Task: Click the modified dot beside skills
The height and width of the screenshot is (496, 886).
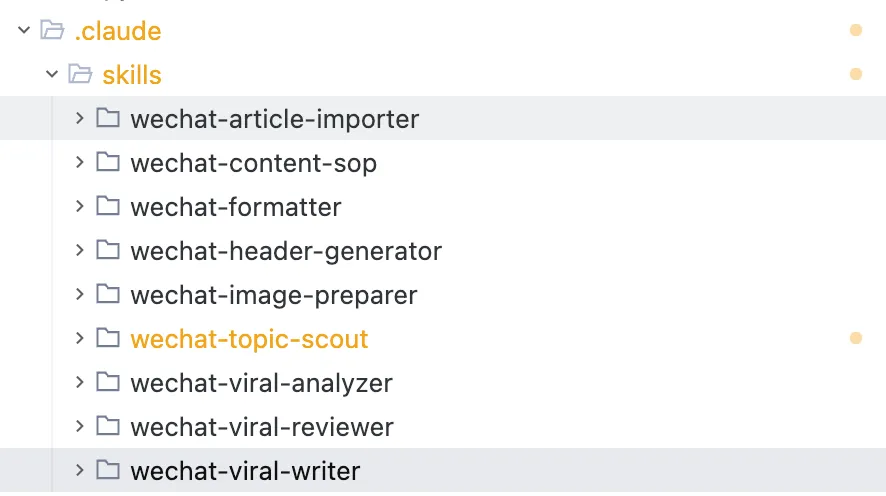Action: tap(855, 75)
